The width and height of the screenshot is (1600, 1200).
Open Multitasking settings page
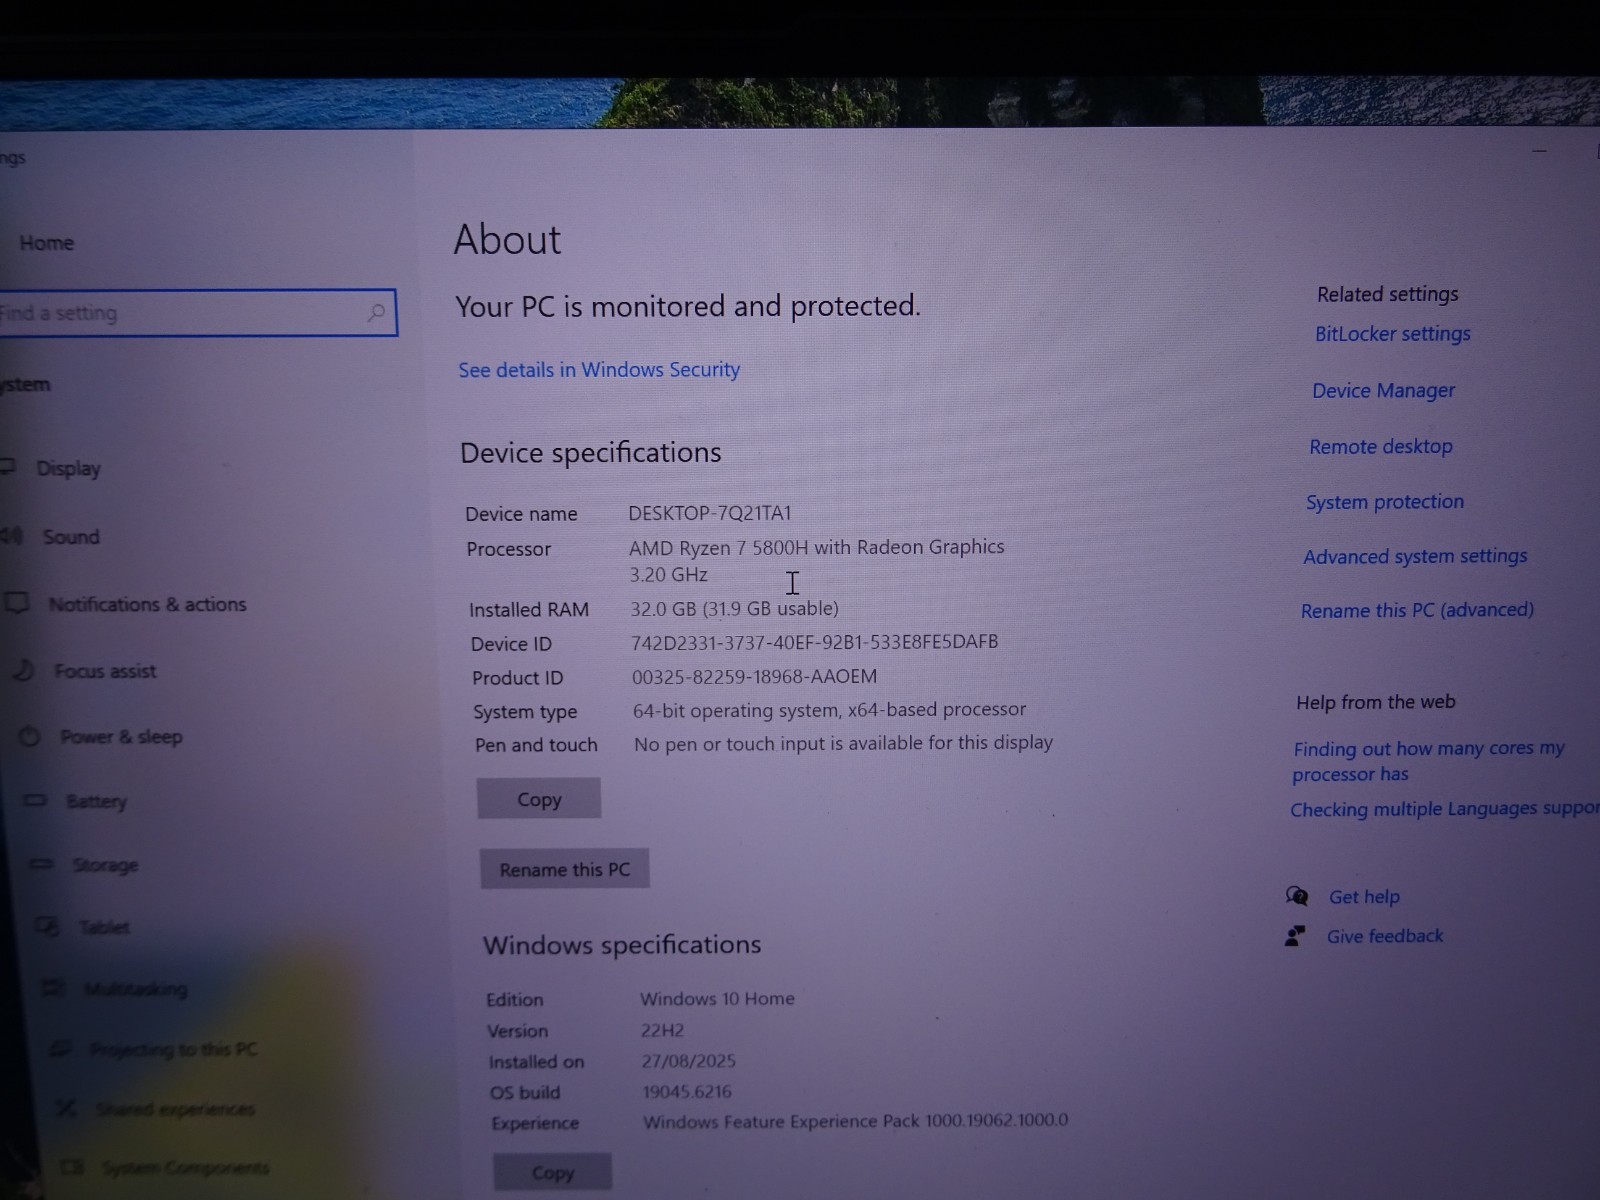pos(135,989)
